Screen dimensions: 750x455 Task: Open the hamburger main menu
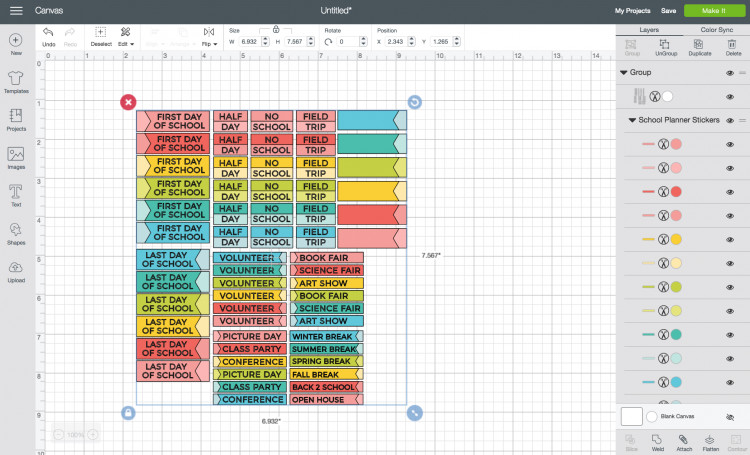pos(16,11)
